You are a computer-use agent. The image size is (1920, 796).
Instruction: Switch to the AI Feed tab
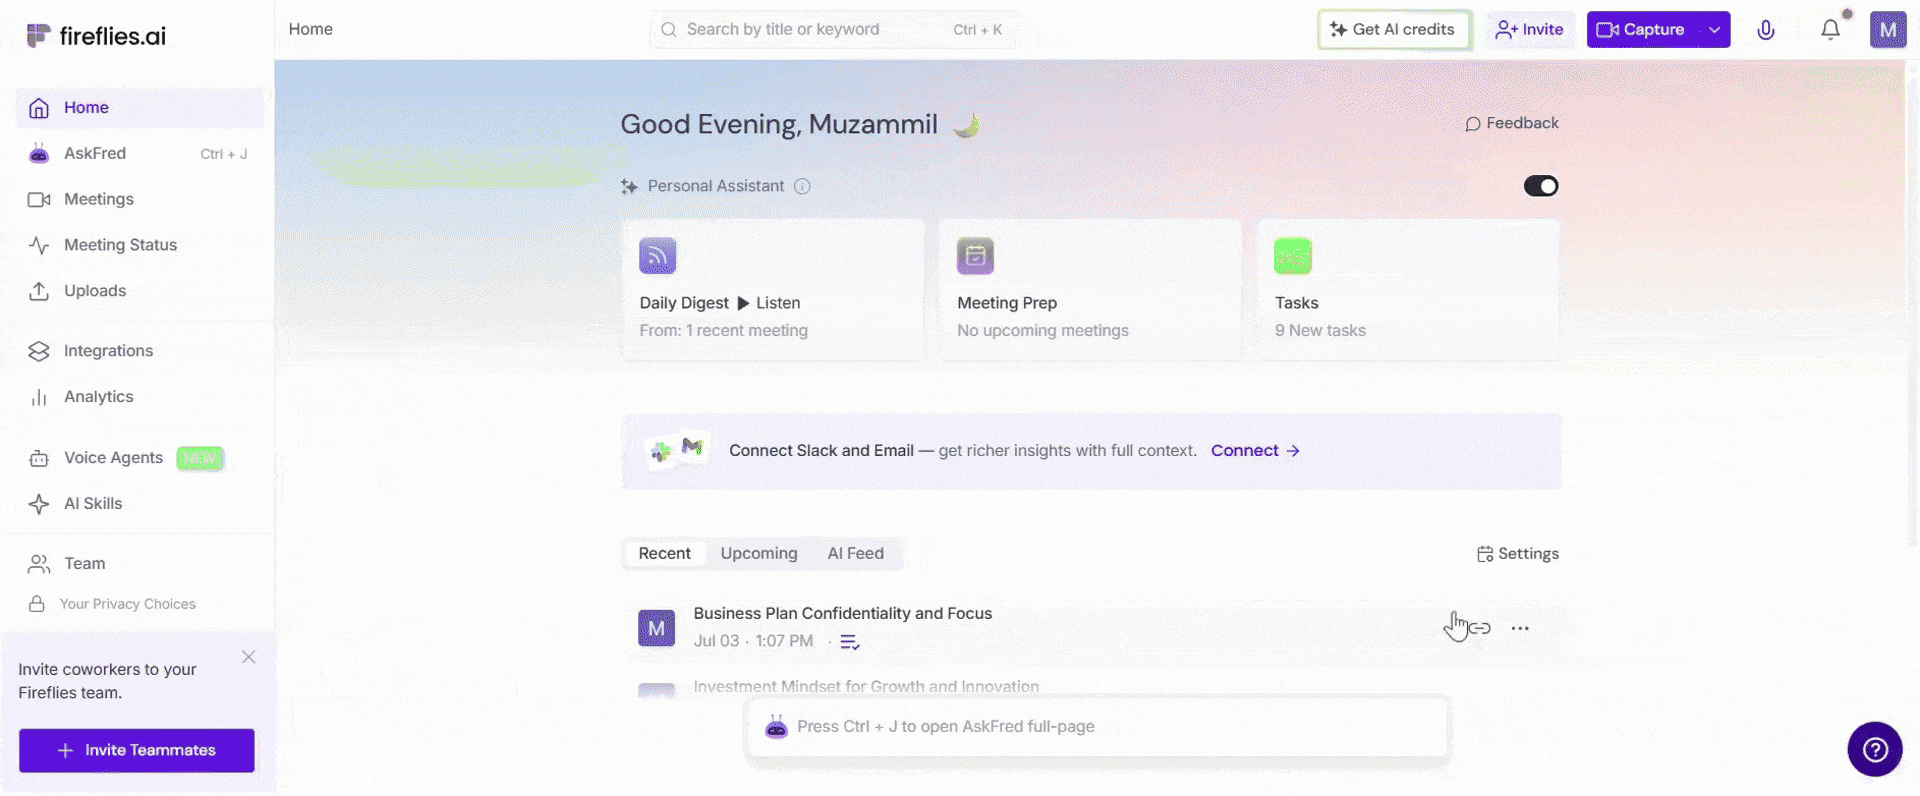(x=856, y=554)
